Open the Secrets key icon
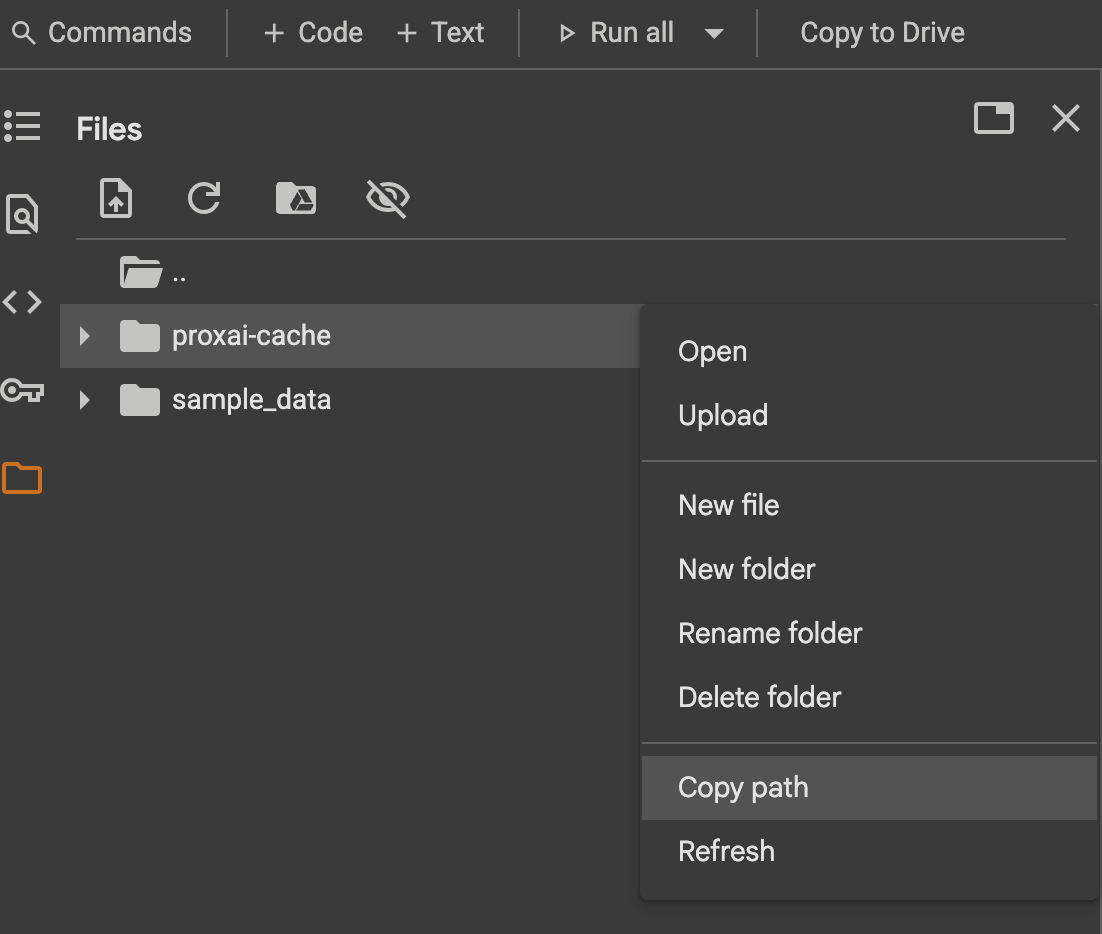Viewport: 1102px width, 934px height. pos(22,390)
